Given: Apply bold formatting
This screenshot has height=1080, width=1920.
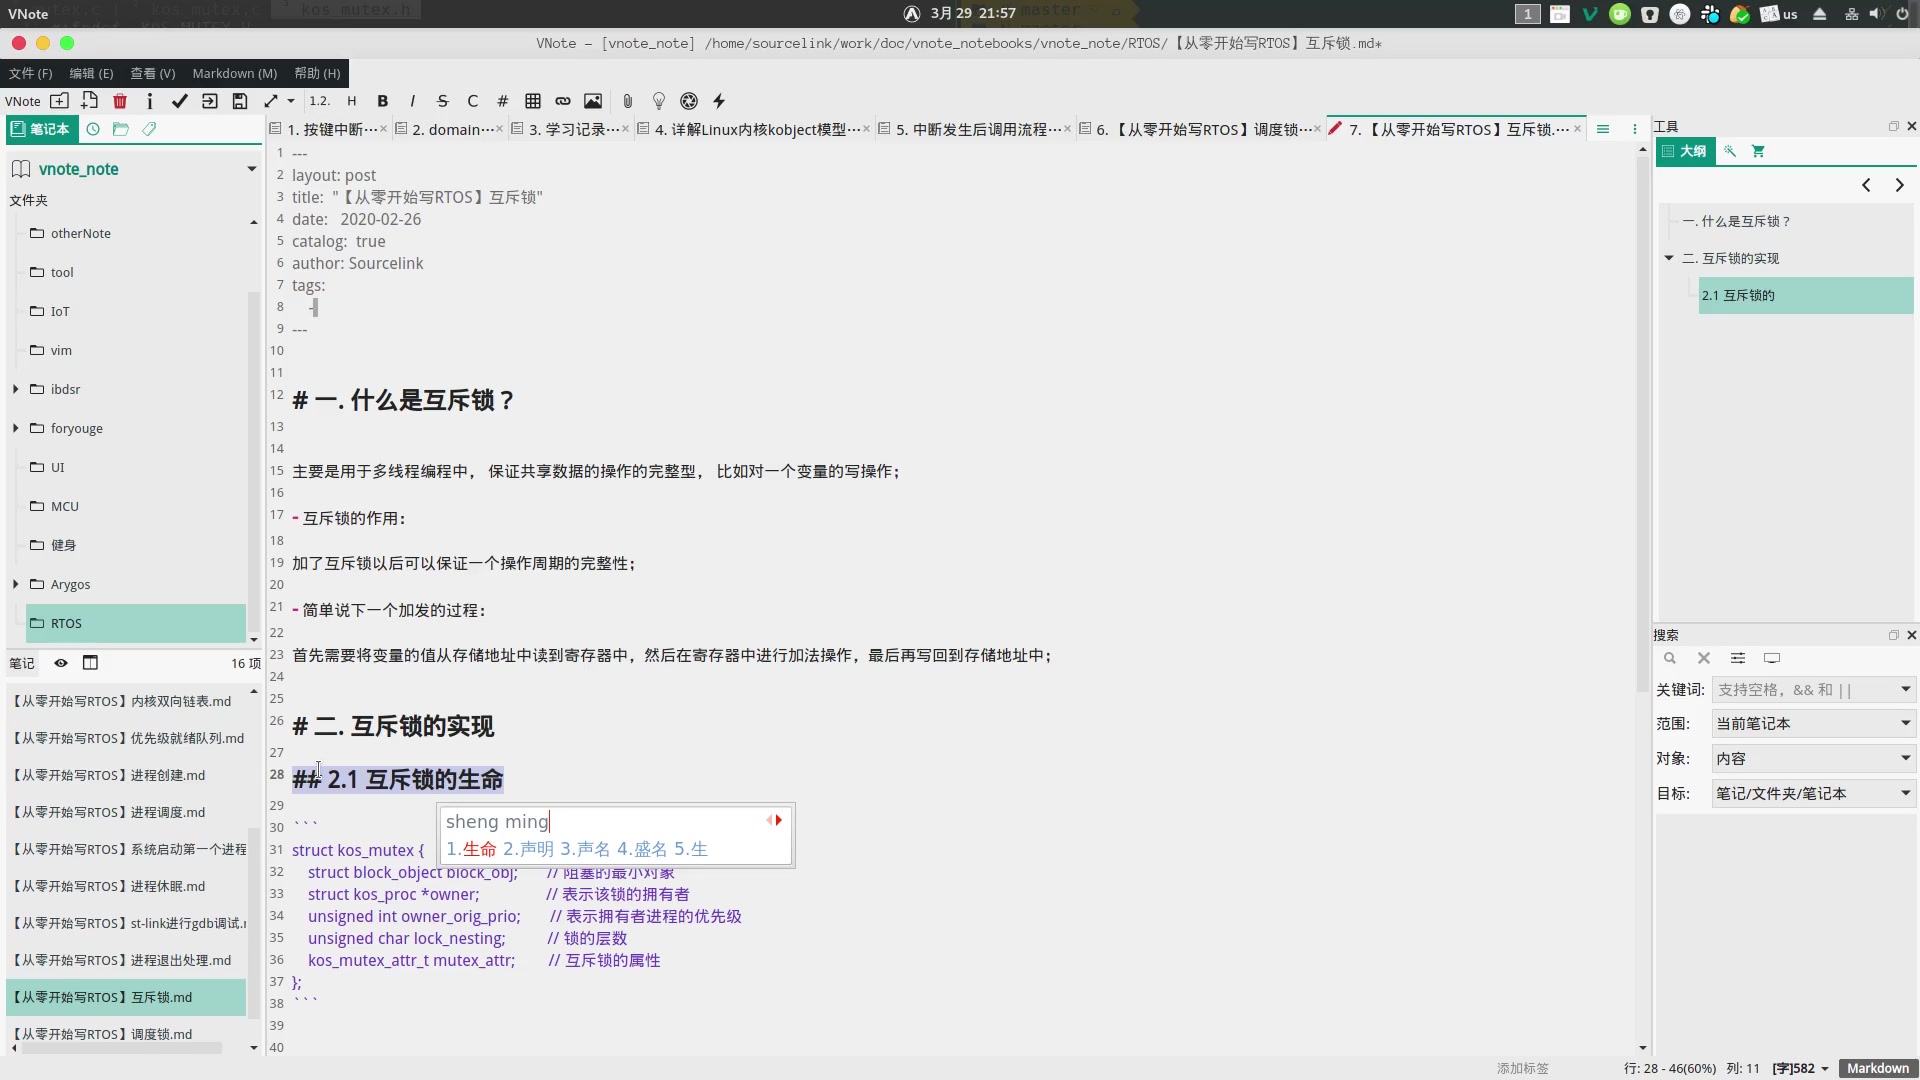Looking at the screenshot, I should click(x=382, y=101).
